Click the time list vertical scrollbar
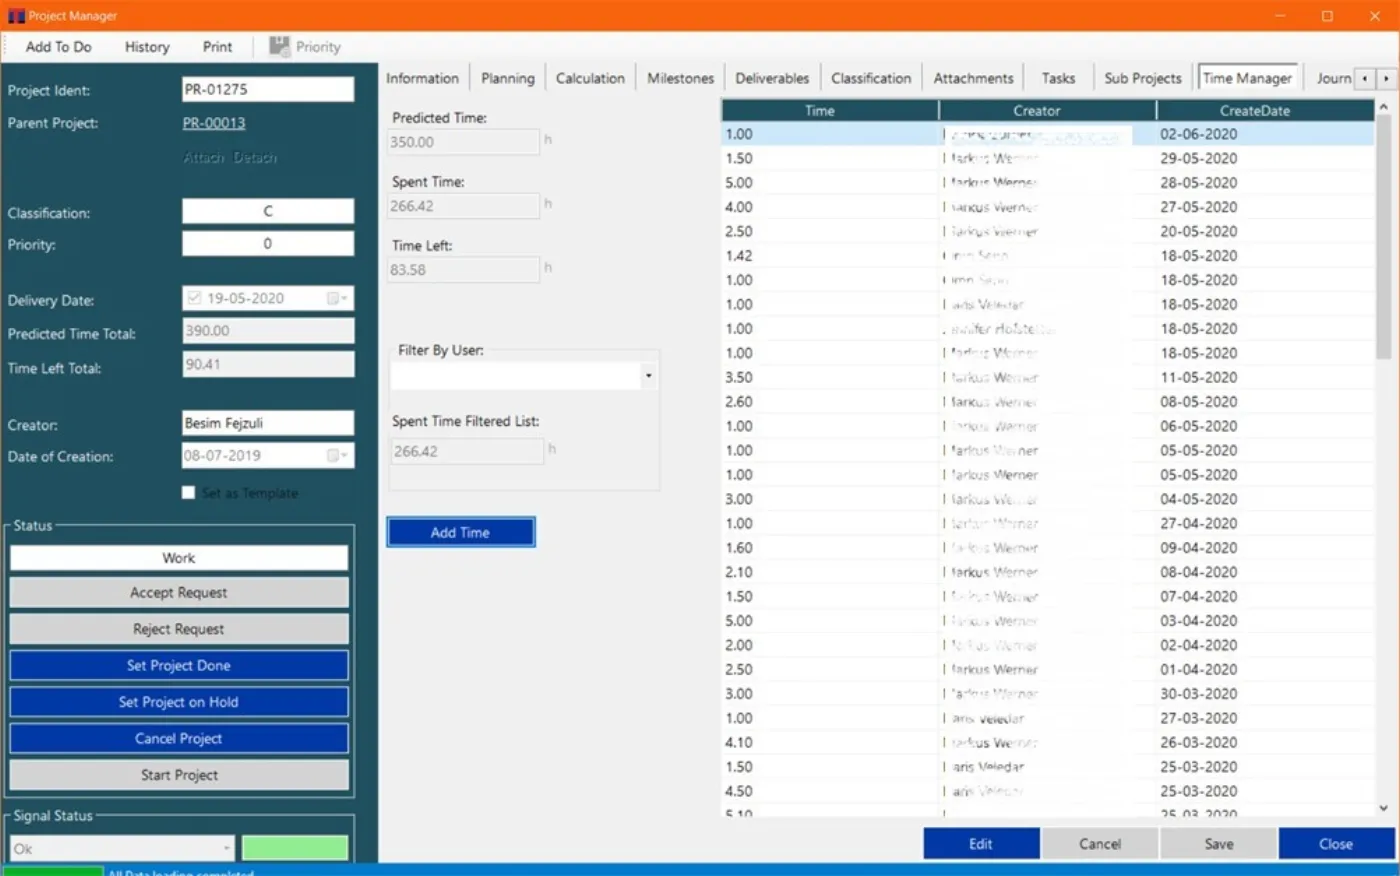The height and width of the screenshot is (876, 1400). click(x=1384, y=457)
